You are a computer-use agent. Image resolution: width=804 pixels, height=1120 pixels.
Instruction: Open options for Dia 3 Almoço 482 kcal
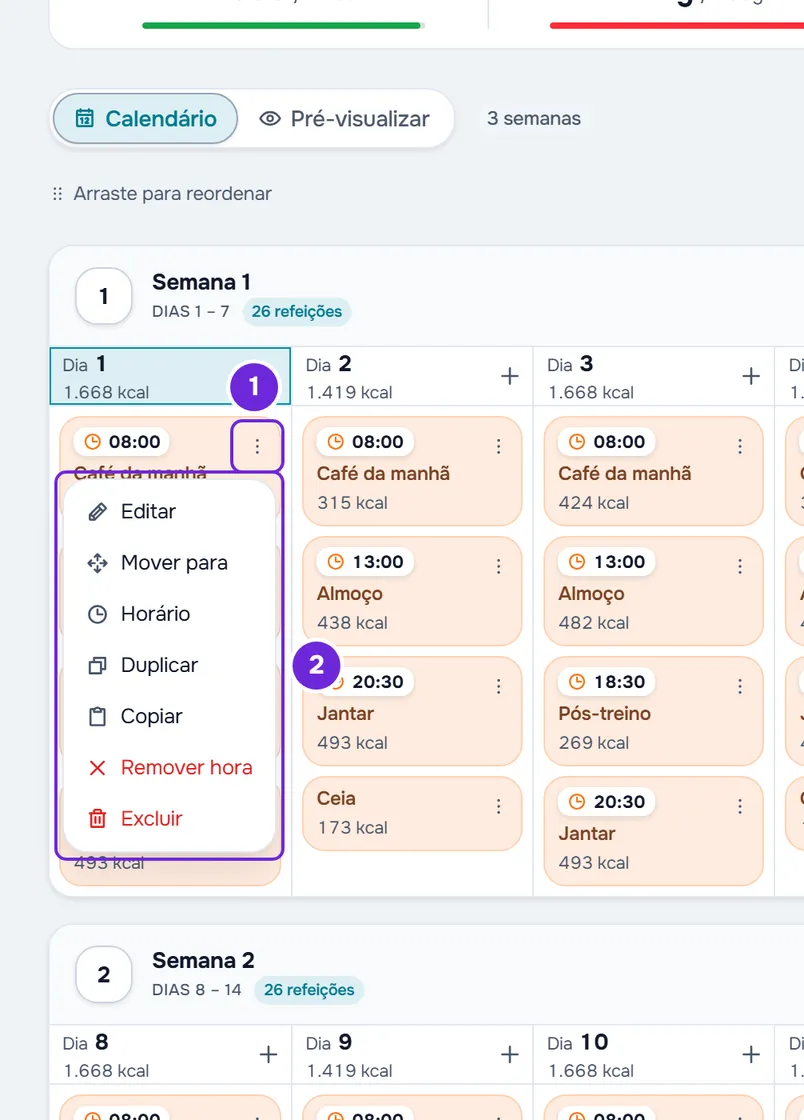tap(740, 566)
